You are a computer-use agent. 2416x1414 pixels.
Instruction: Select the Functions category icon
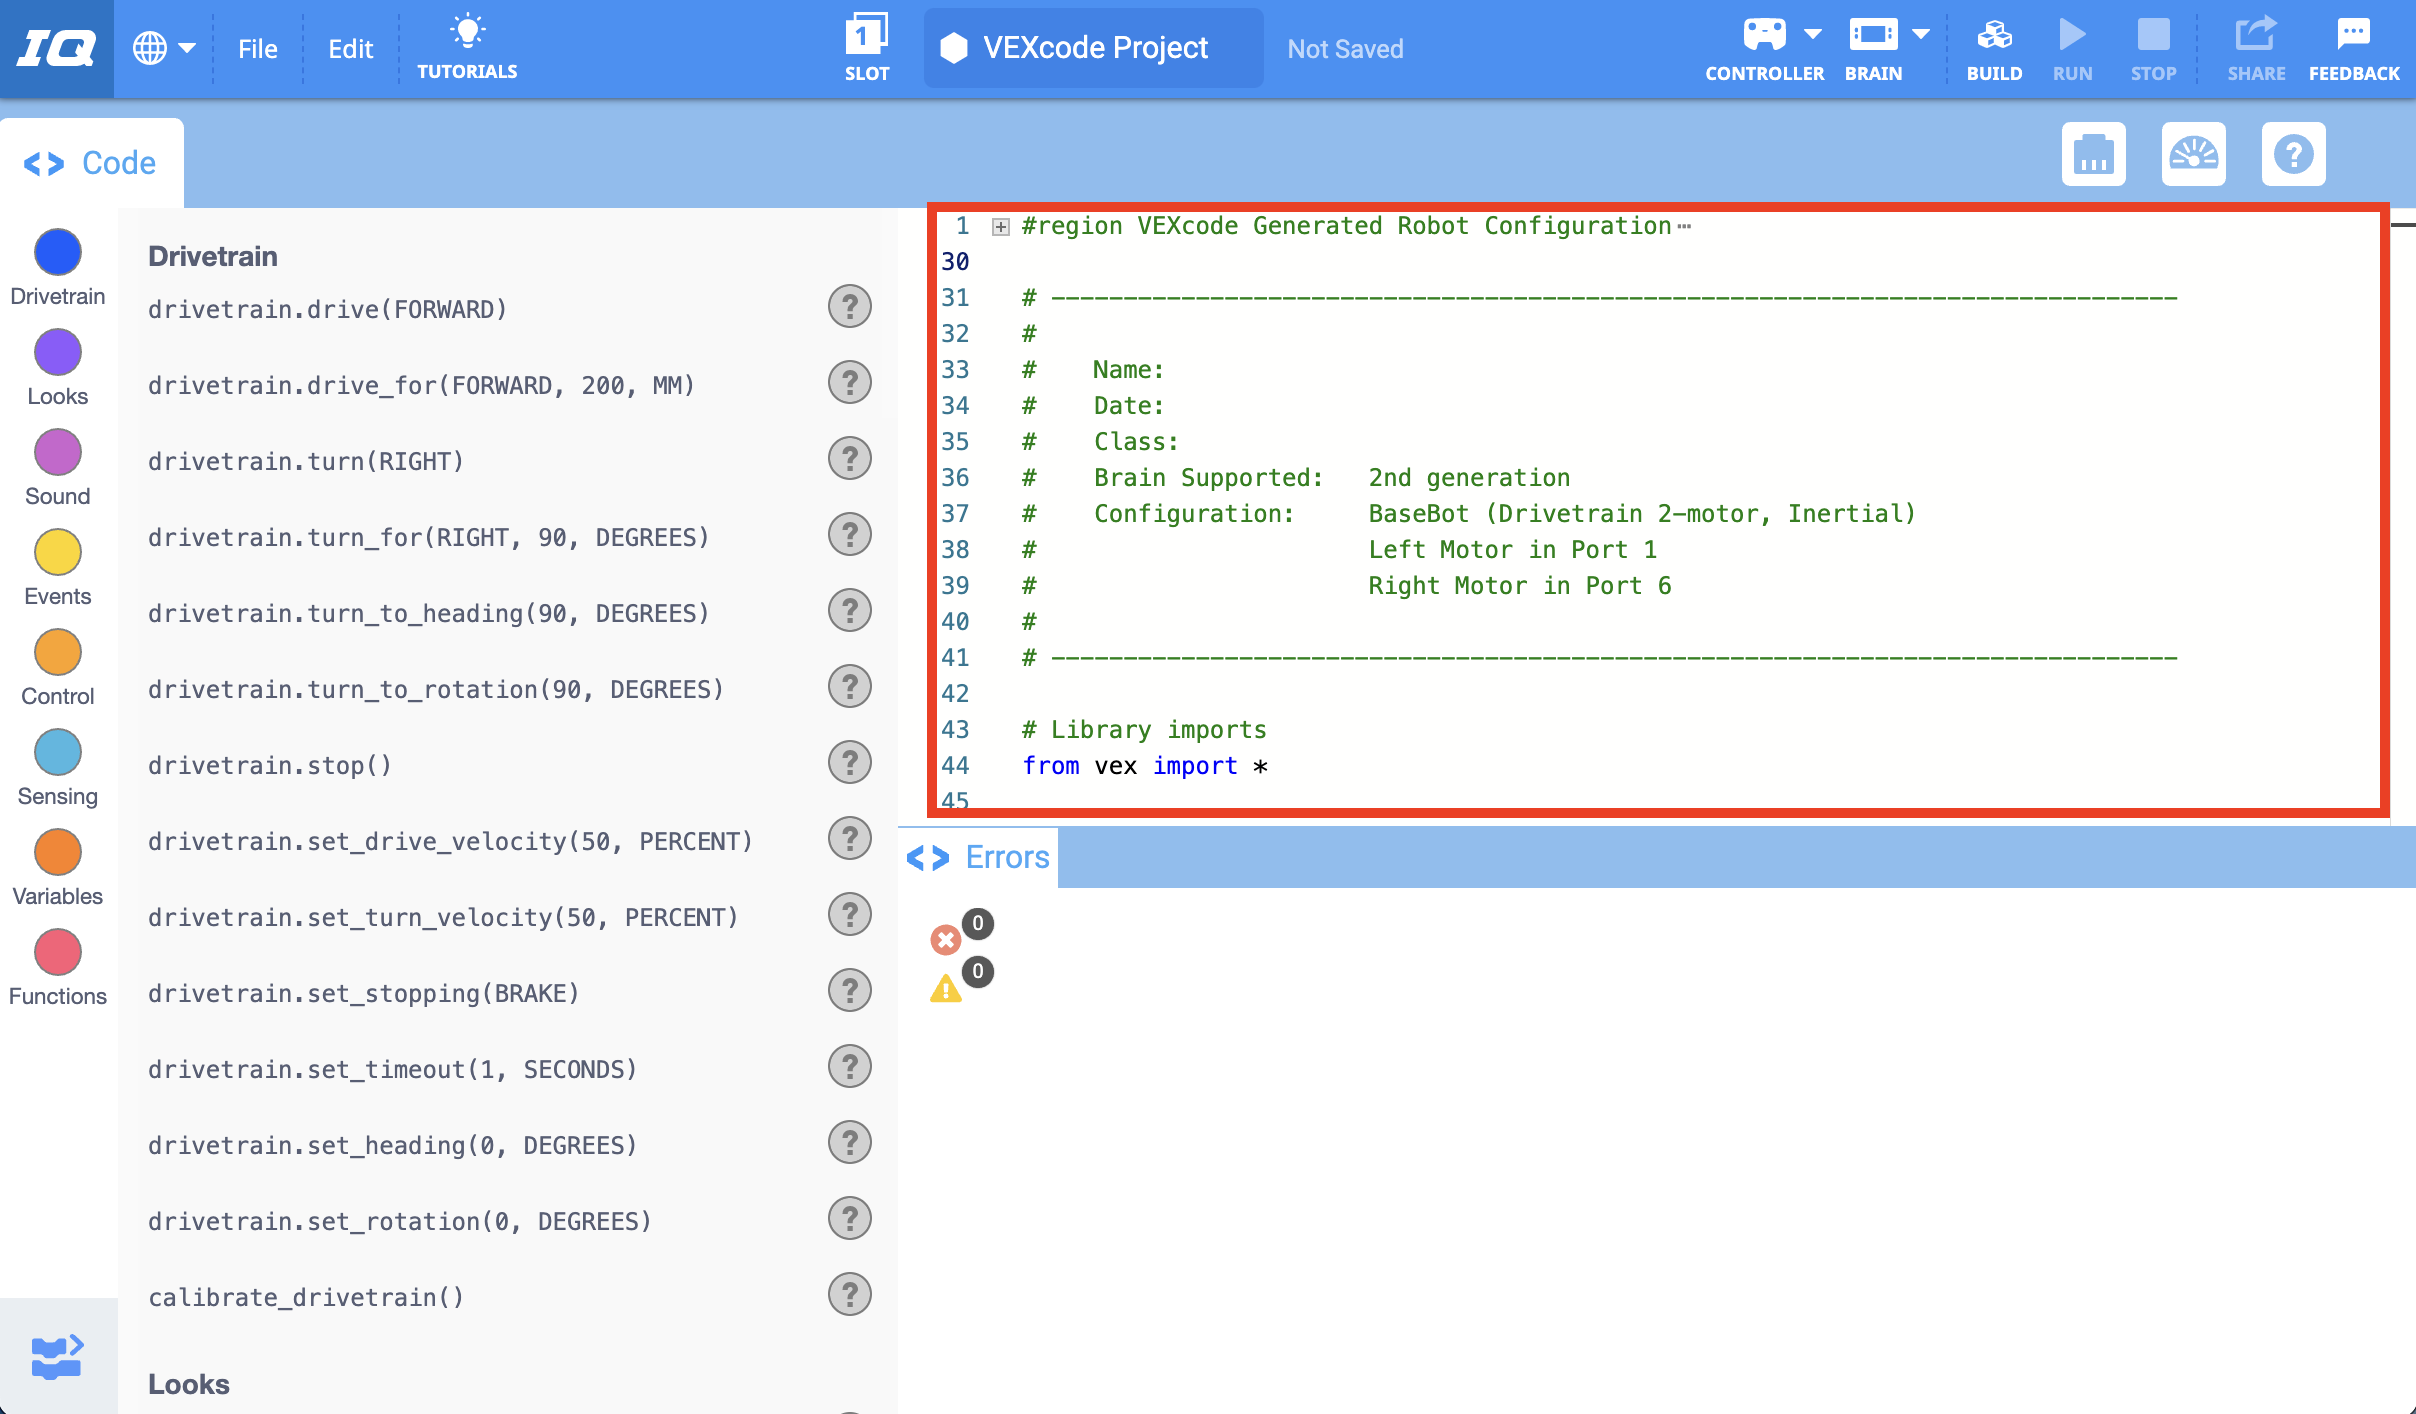coord(57,952)
